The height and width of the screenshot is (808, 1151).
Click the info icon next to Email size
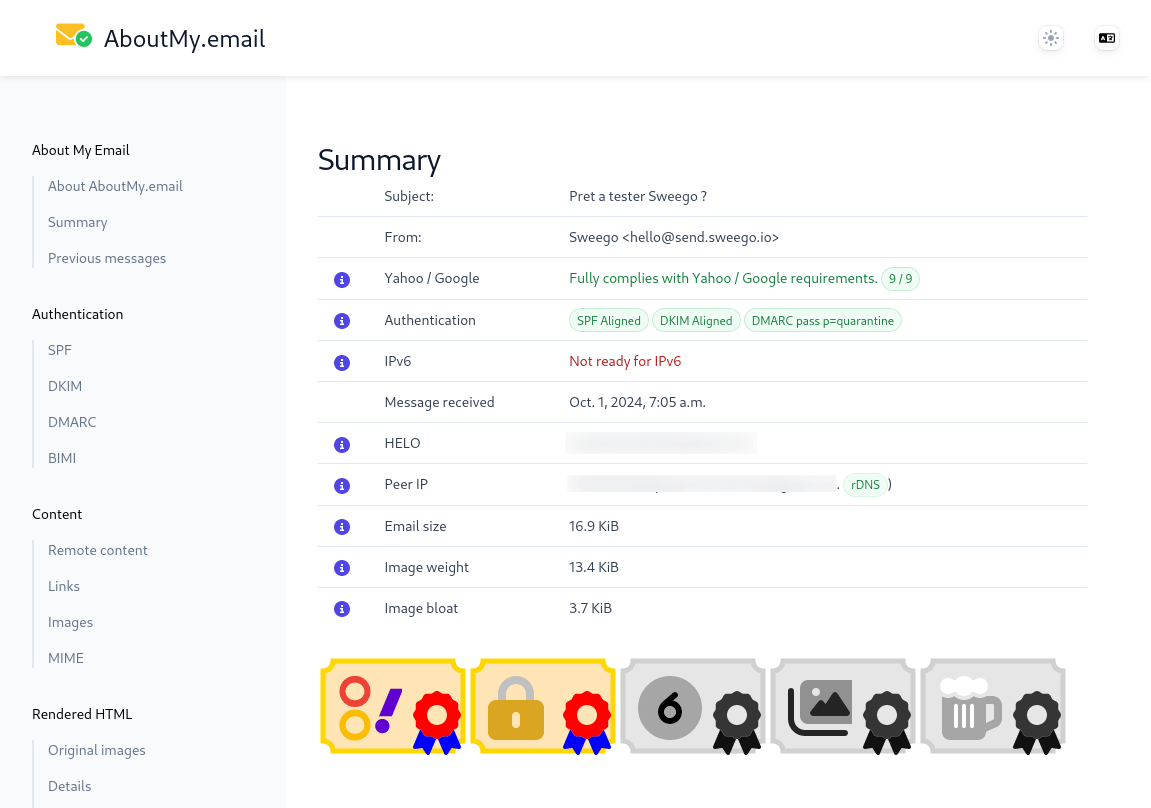342,526
